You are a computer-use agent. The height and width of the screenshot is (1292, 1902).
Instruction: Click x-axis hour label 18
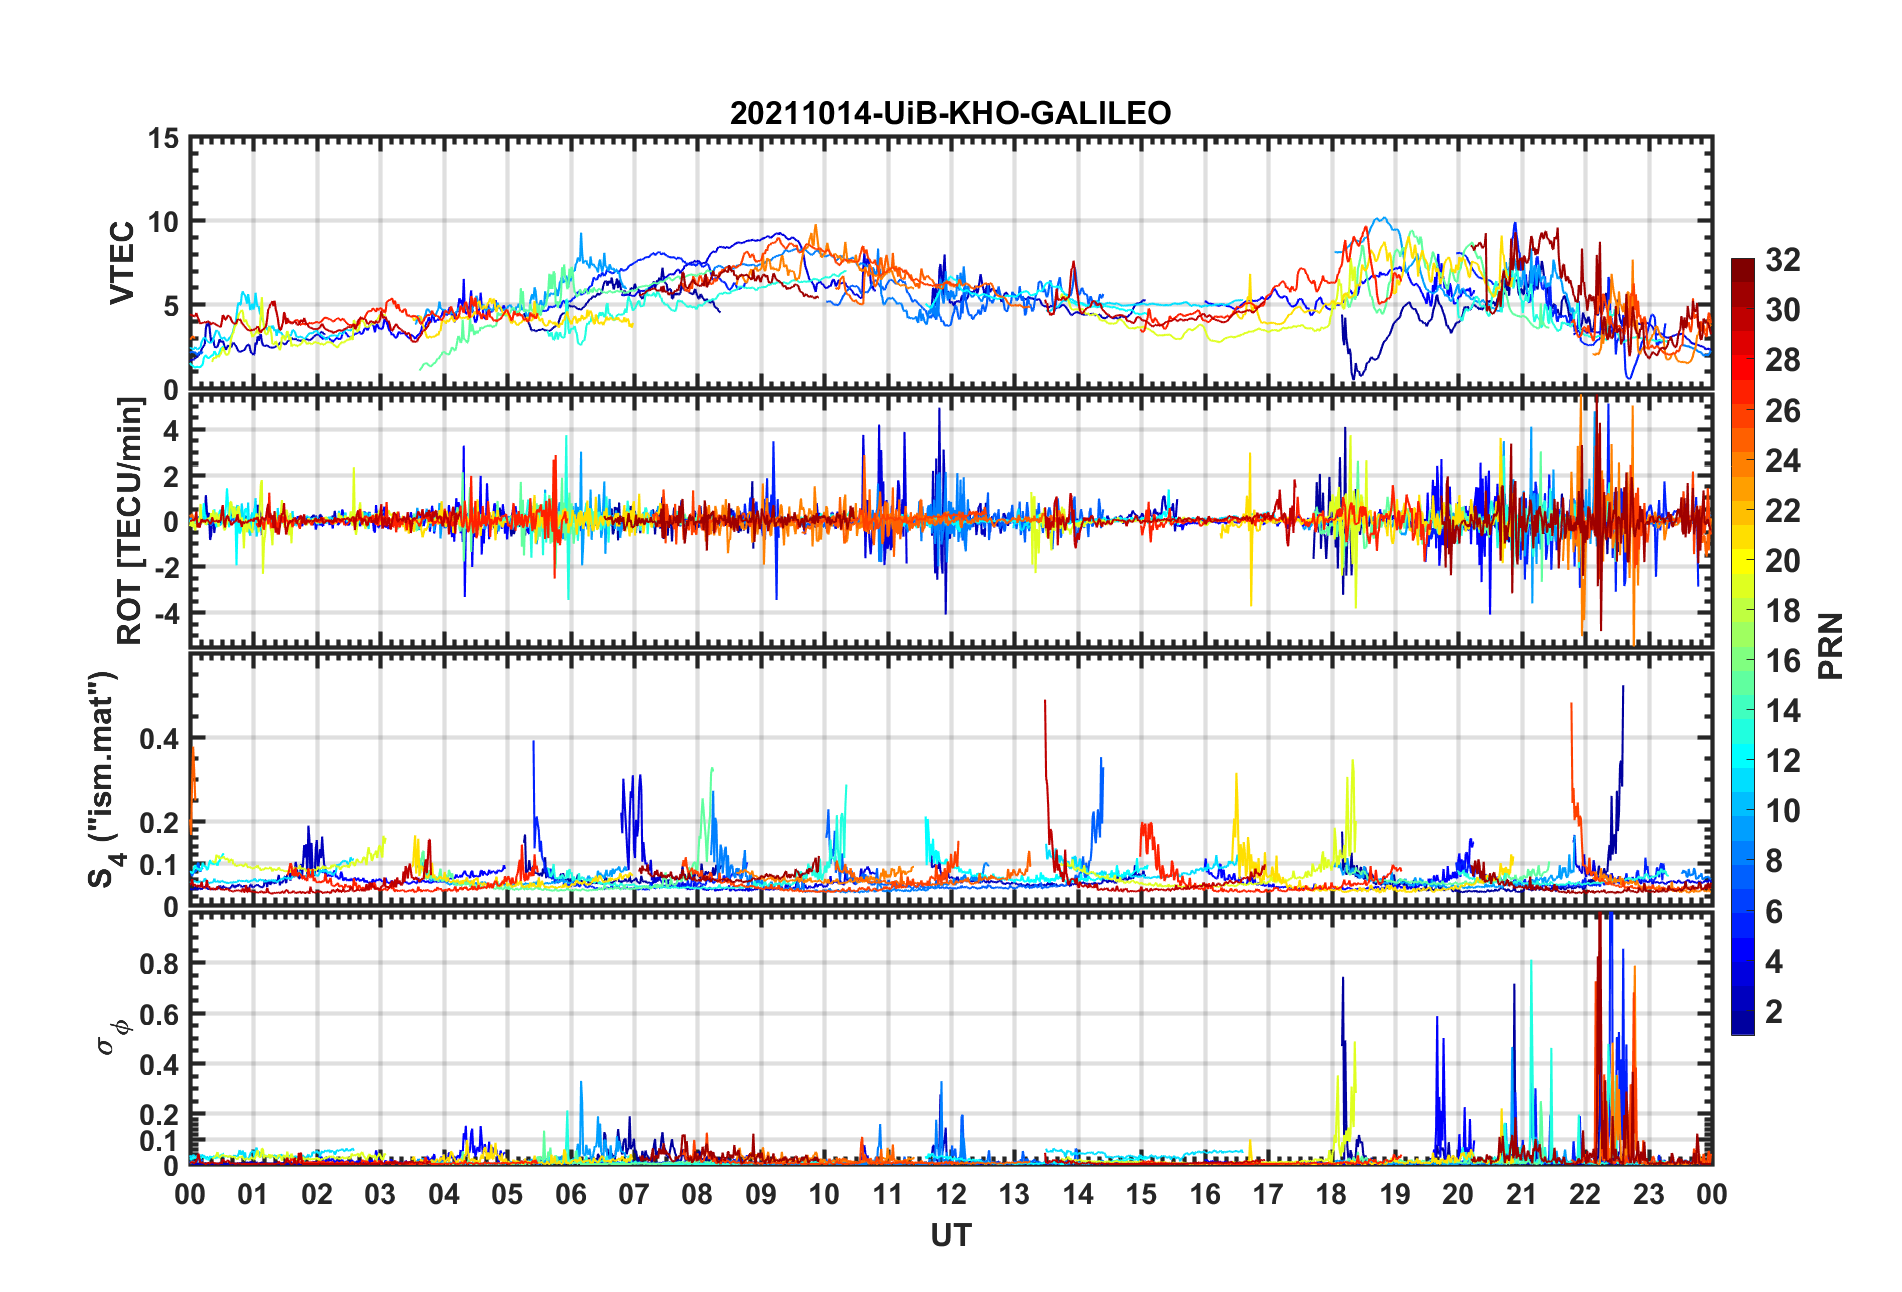pyautogui.click(x=1331, y=1194)
